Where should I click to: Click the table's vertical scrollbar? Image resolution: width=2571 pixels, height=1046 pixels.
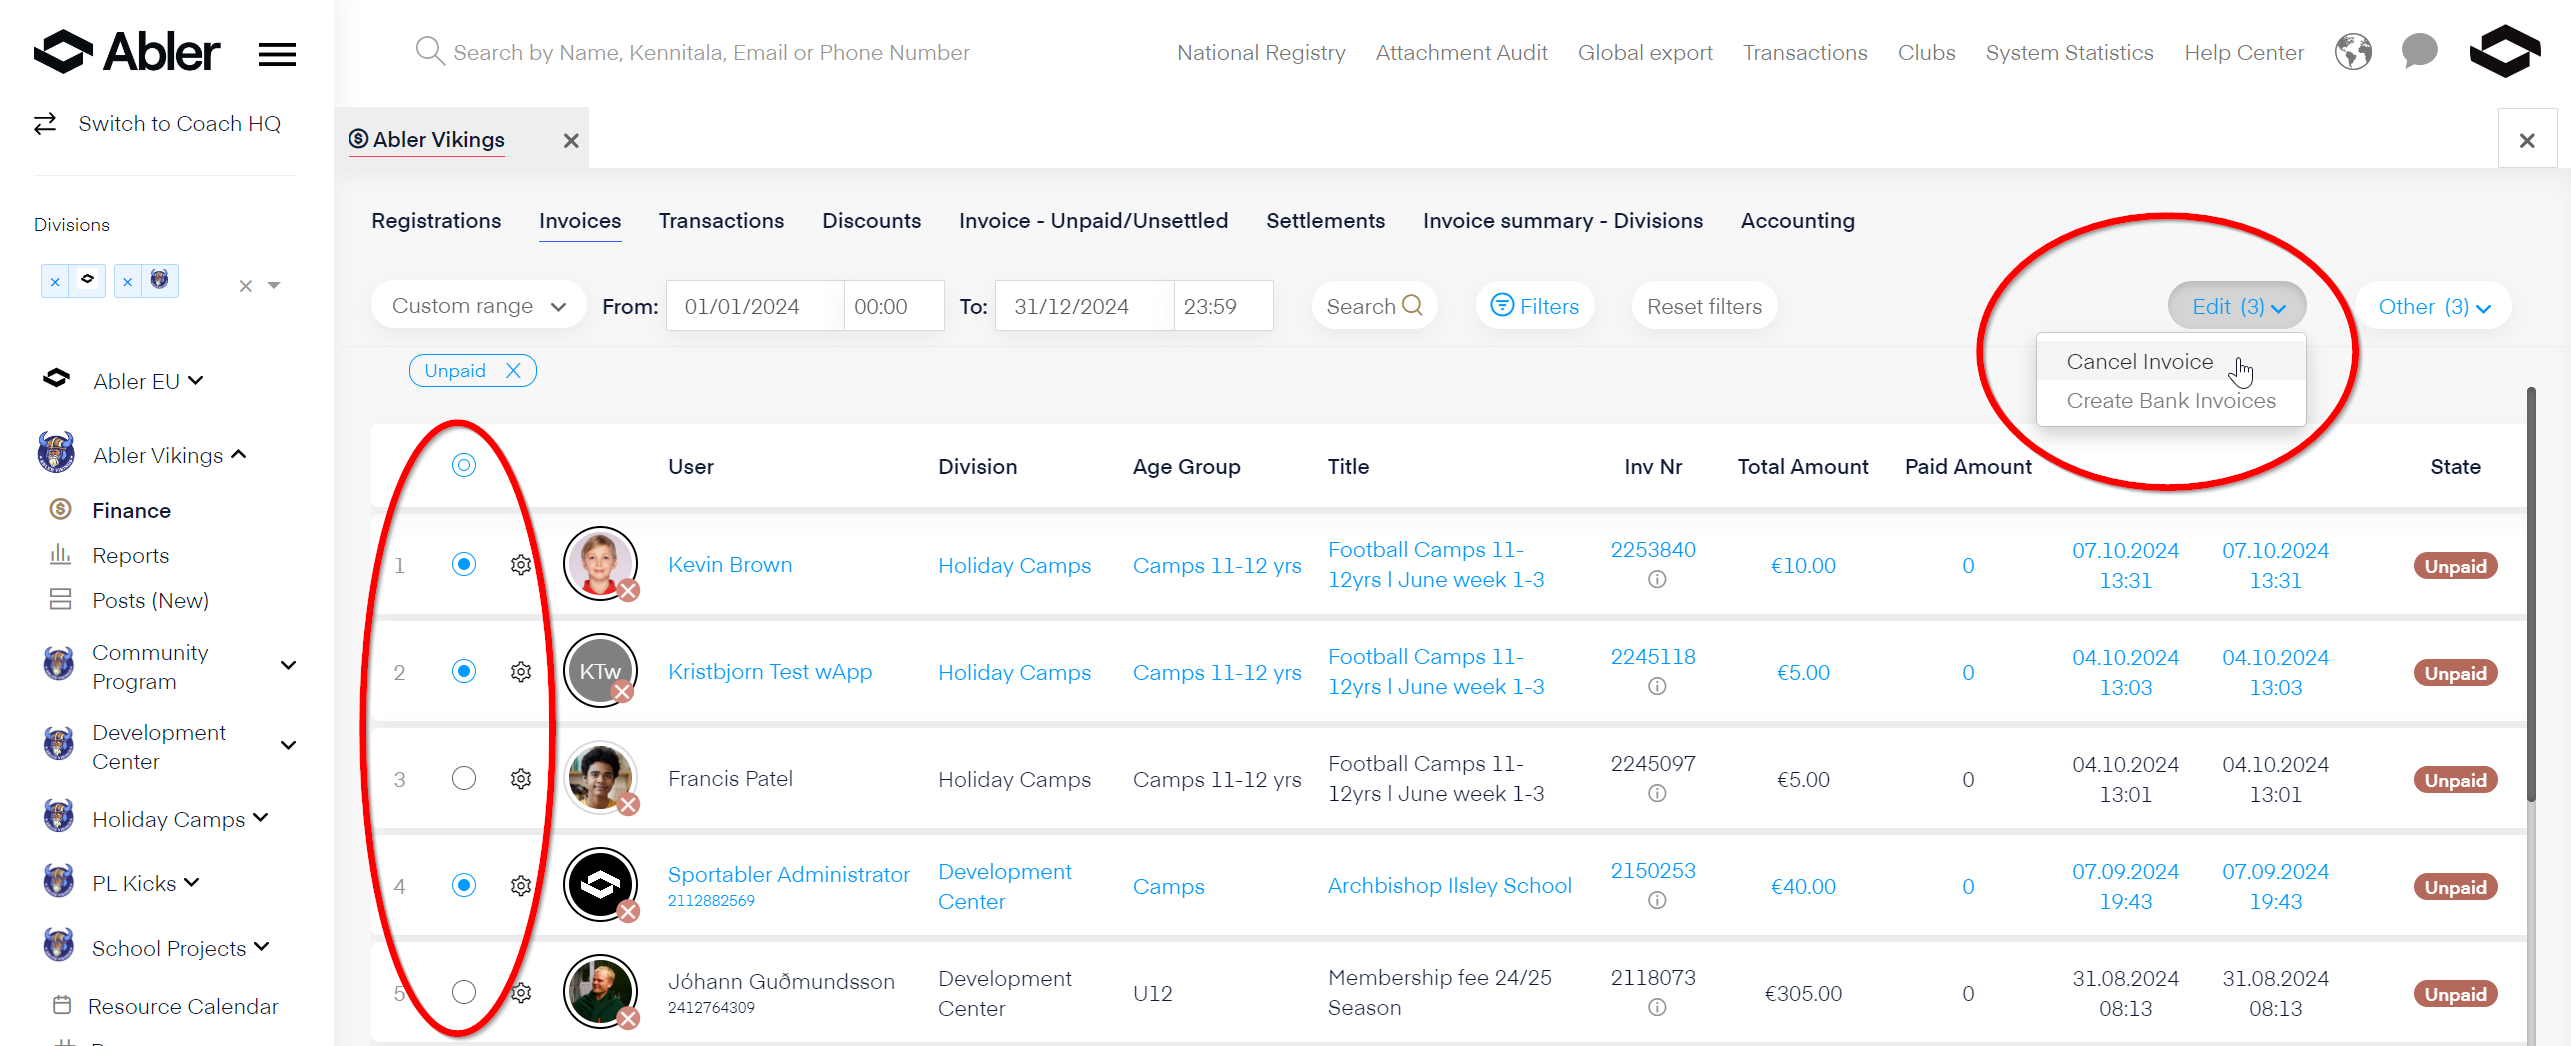click(x=2531, y=595)
